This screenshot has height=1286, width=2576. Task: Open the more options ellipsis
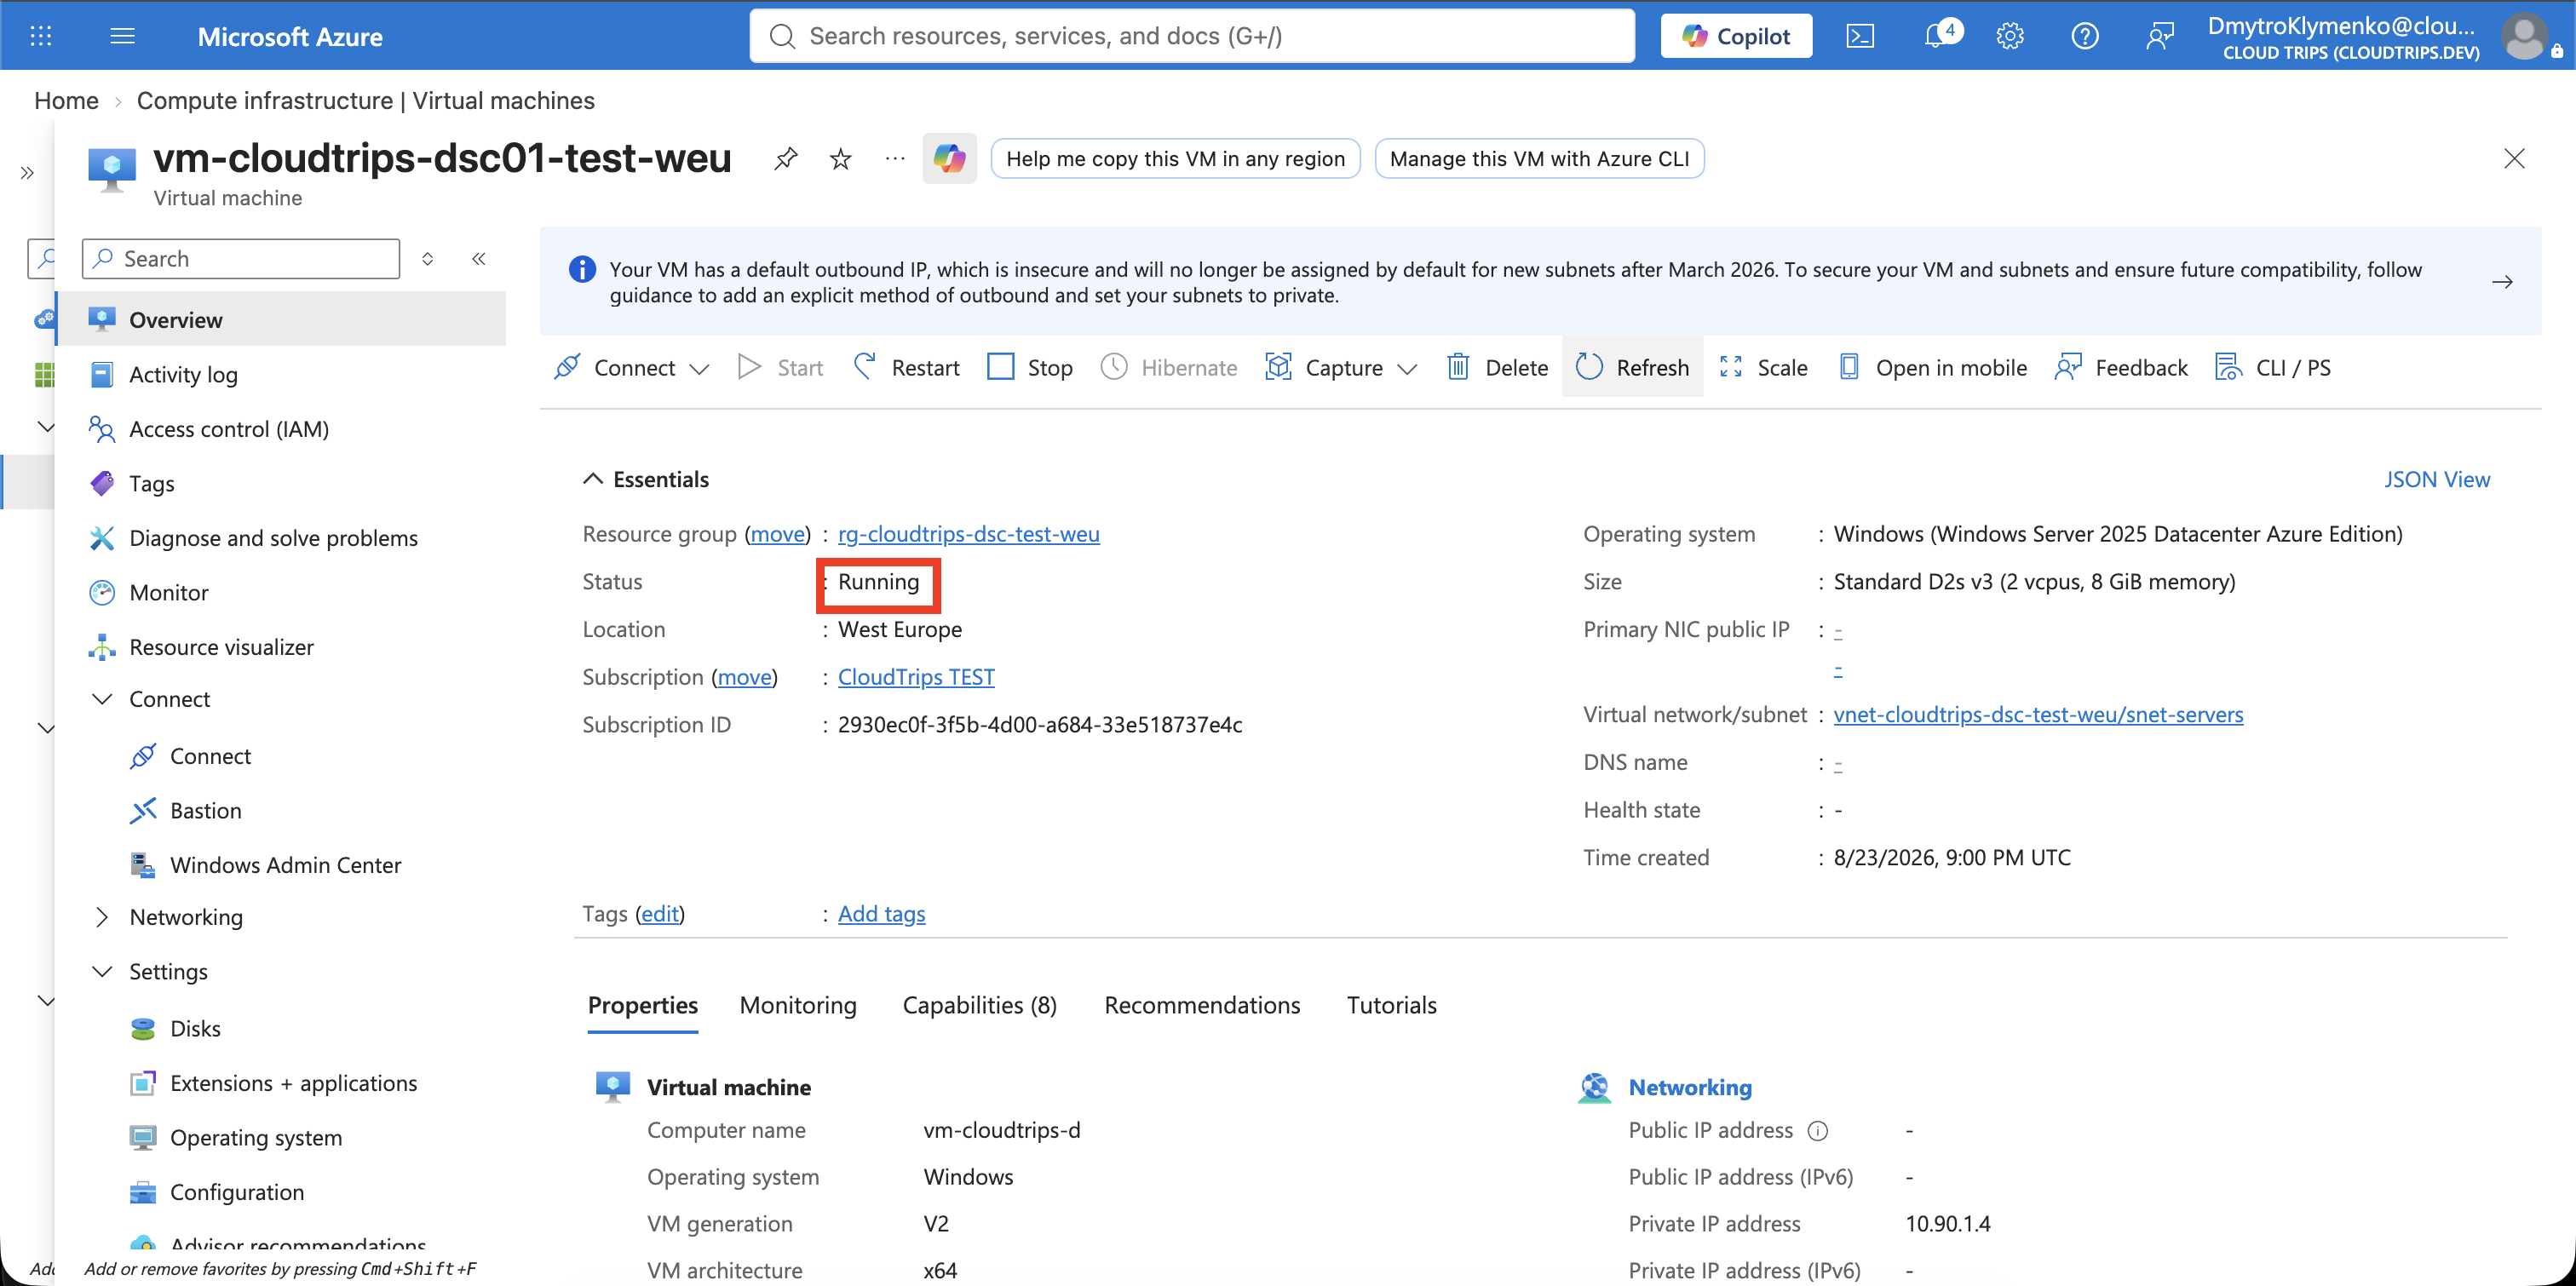click(x=895, y=158)
